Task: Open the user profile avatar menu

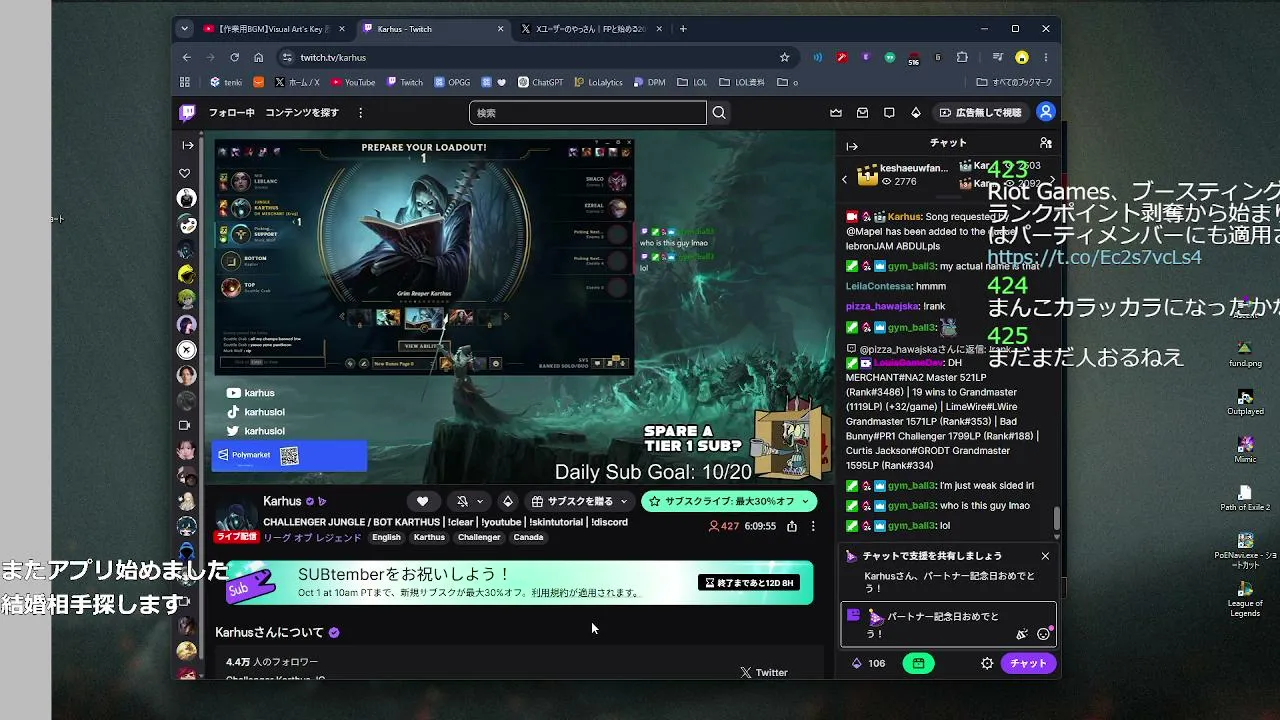Action: [1045, 112]
